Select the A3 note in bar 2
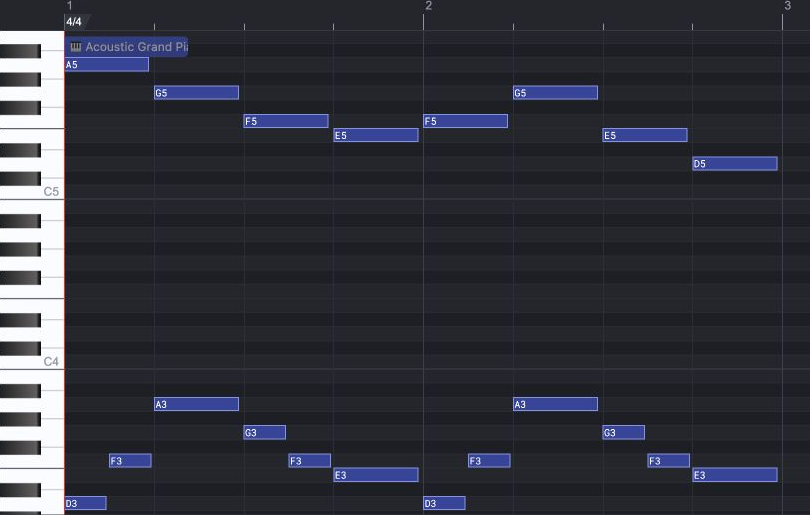 555,404
